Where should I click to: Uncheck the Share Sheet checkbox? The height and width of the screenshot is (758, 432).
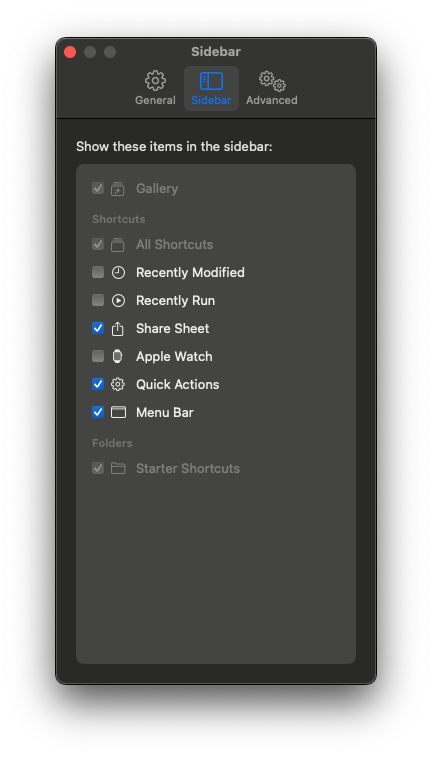(98, 328)
